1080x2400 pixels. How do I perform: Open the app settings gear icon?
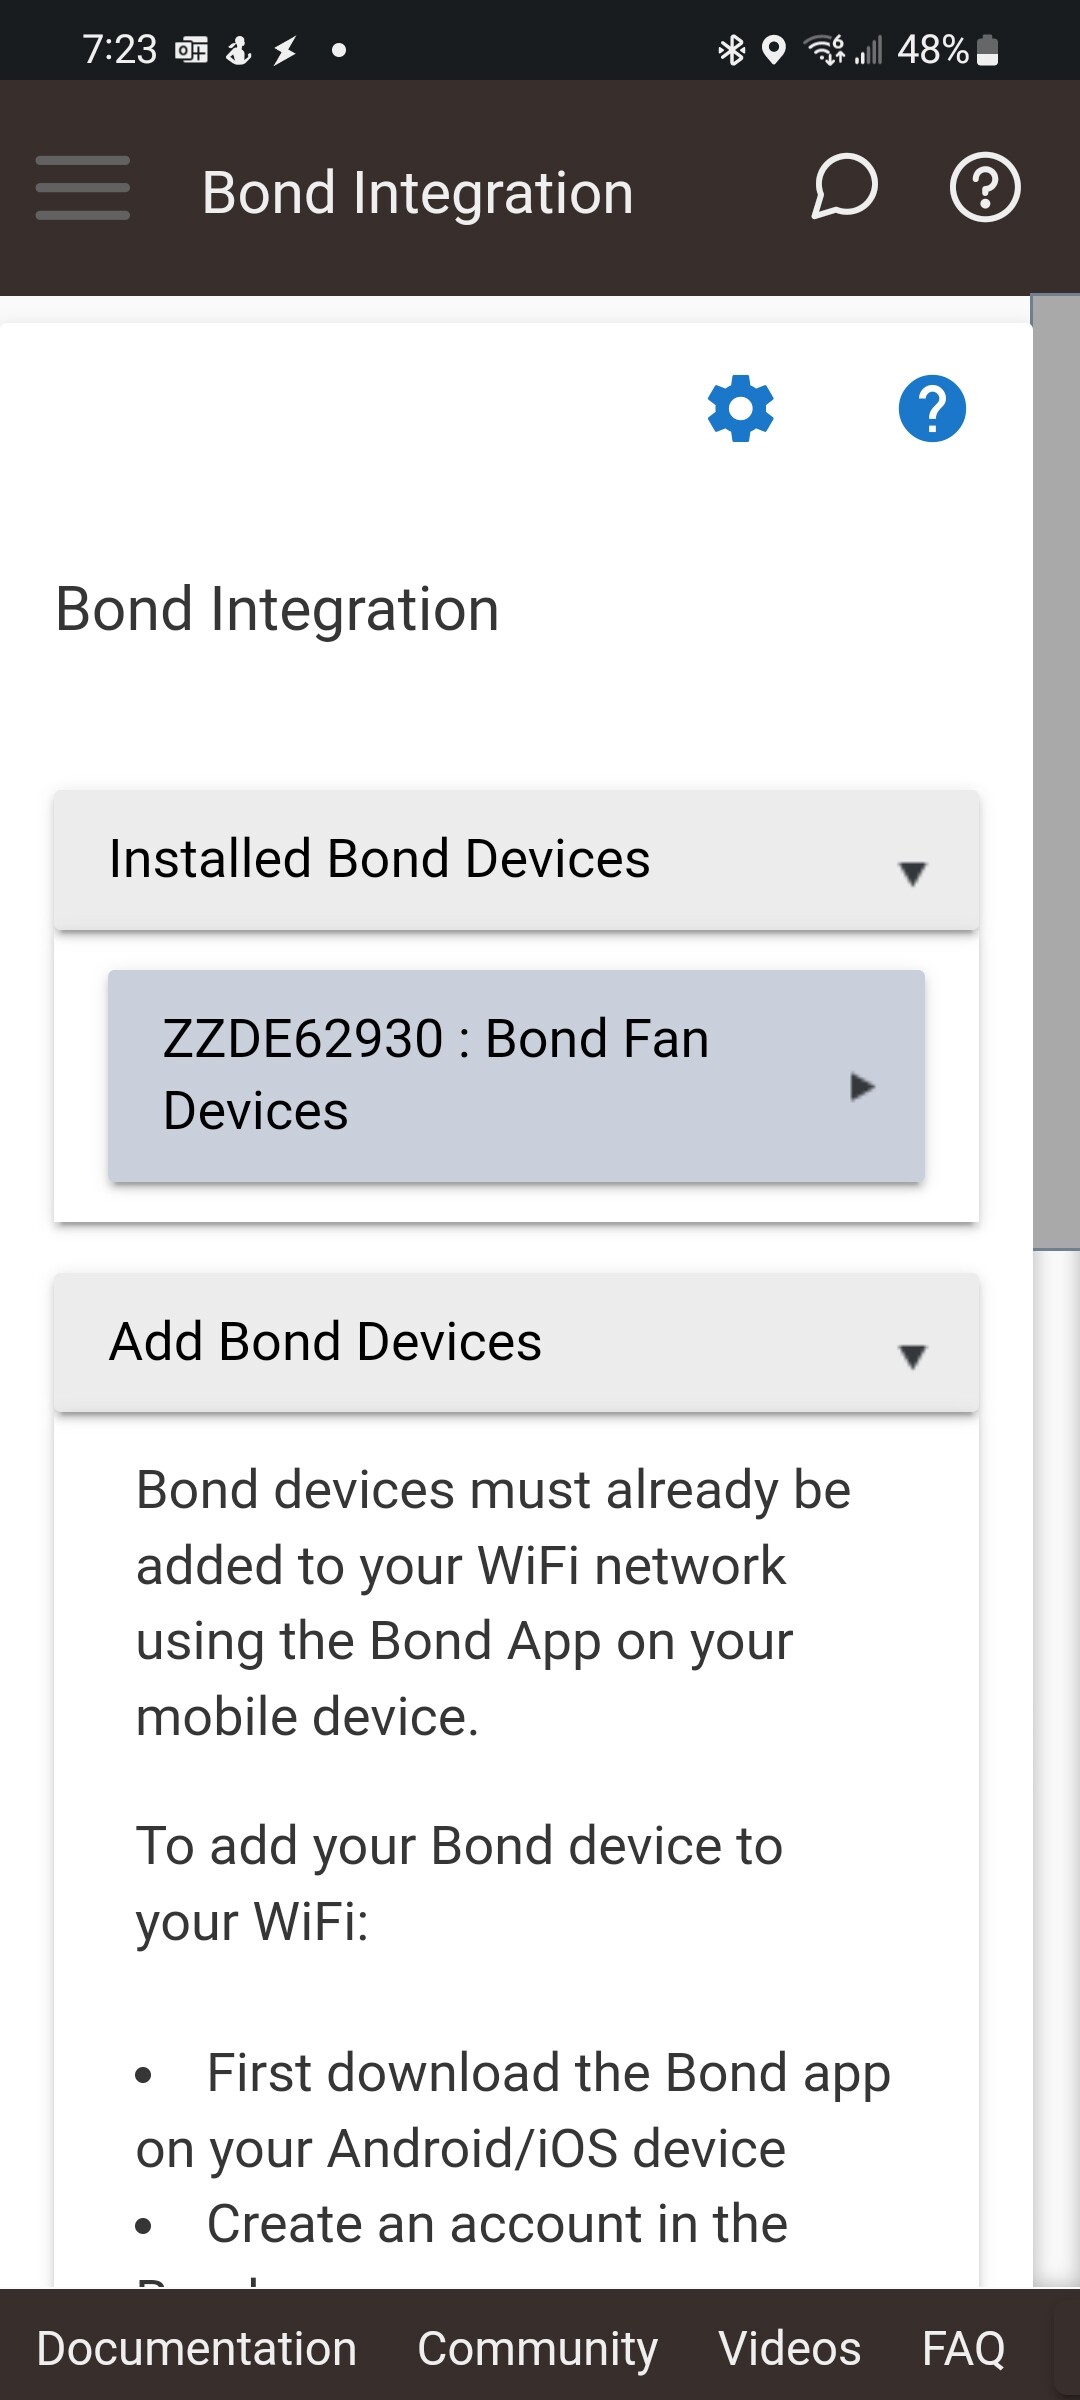[x=739, y=409]
